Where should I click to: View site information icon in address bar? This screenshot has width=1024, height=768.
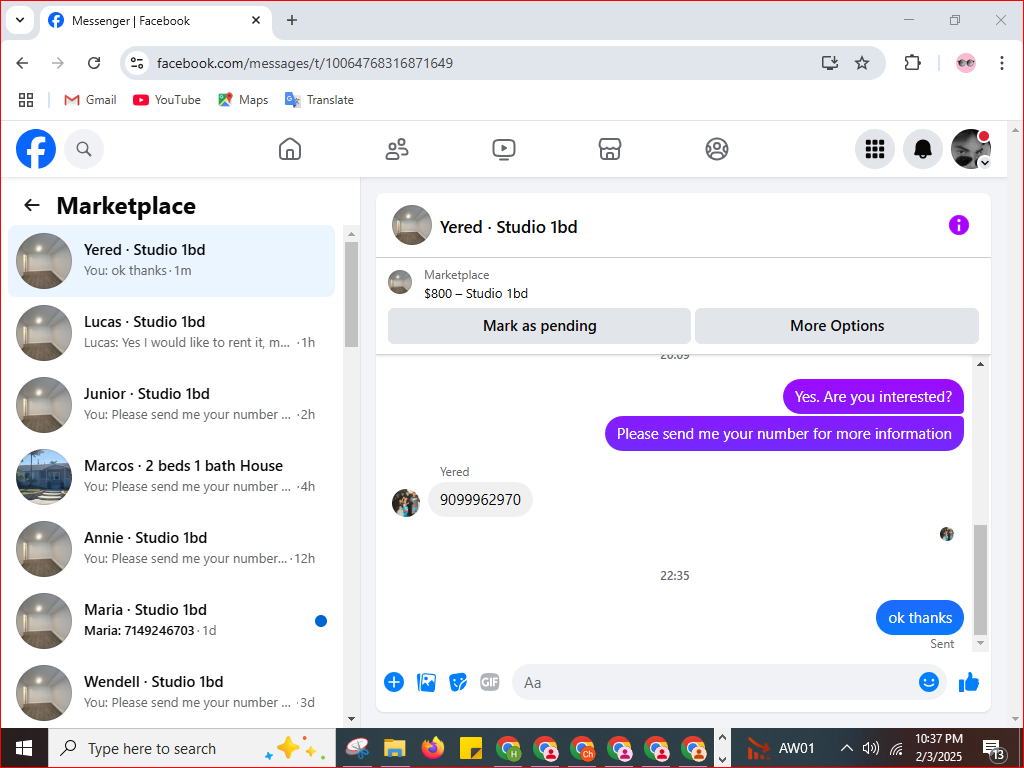point(137,63)
